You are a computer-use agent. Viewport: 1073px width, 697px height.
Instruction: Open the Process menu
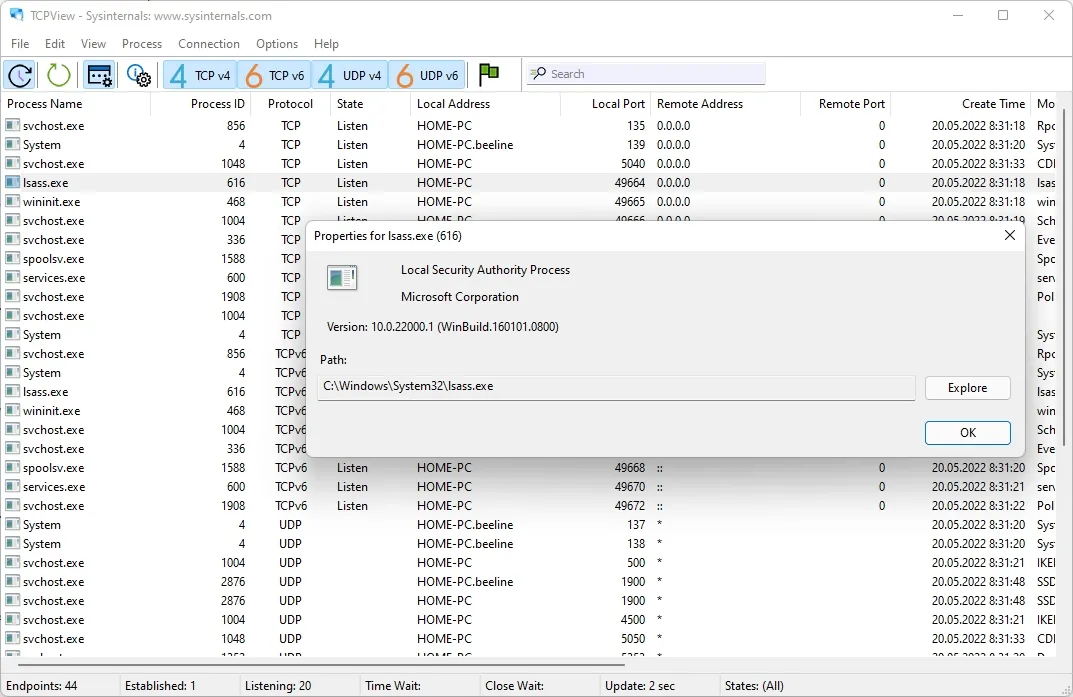pyautogui.click(x=142, y=44)
